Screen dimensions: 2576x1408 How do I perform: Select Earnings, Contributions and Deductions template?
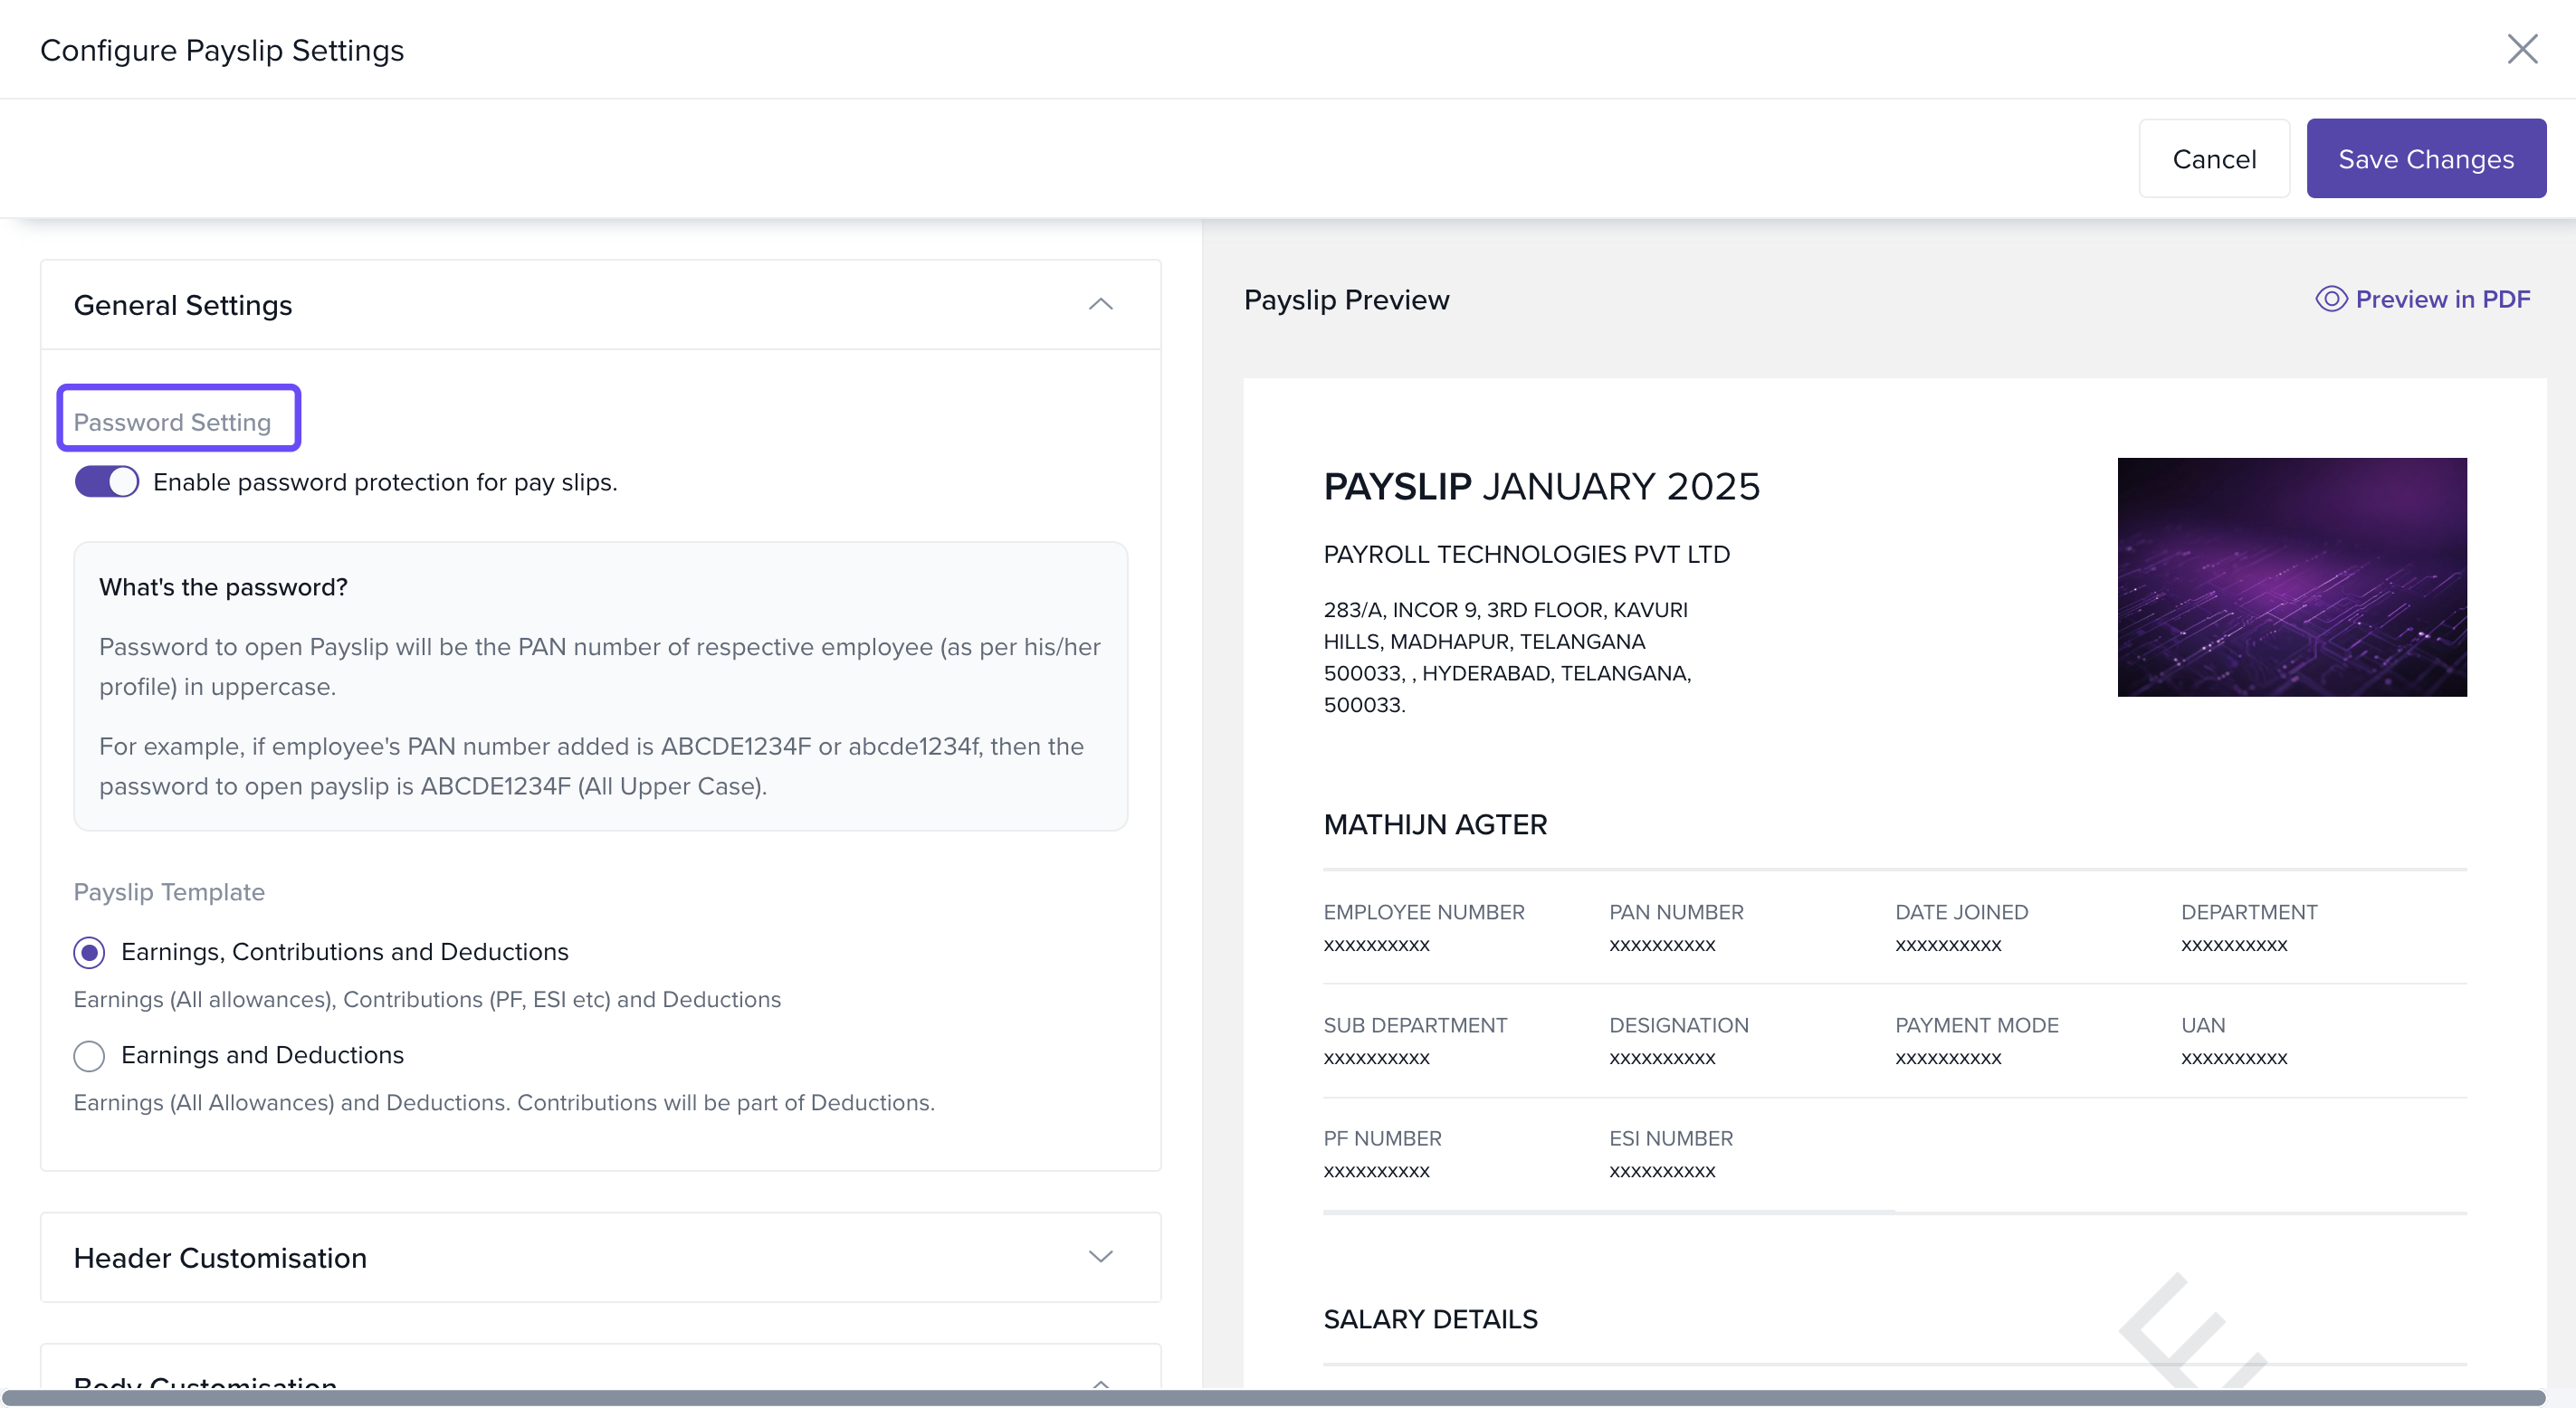tap(89, 952)
